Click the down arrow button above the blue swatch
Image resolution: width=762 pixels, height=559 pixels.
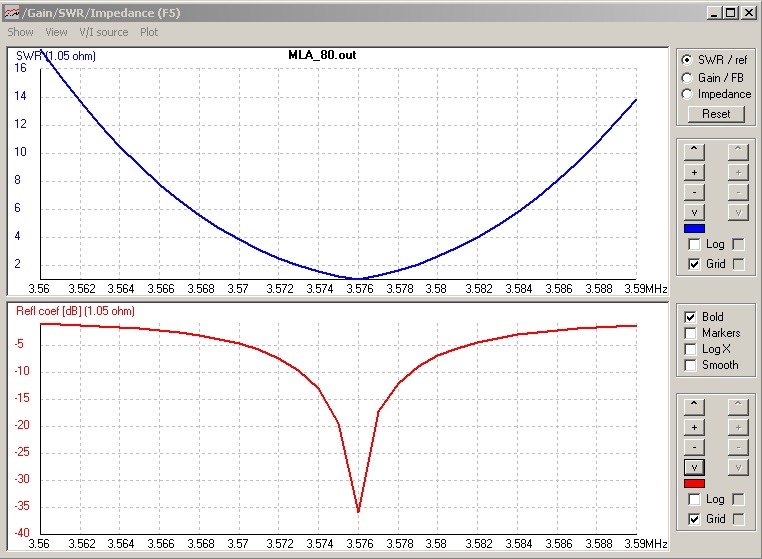(x=695, y=212)
